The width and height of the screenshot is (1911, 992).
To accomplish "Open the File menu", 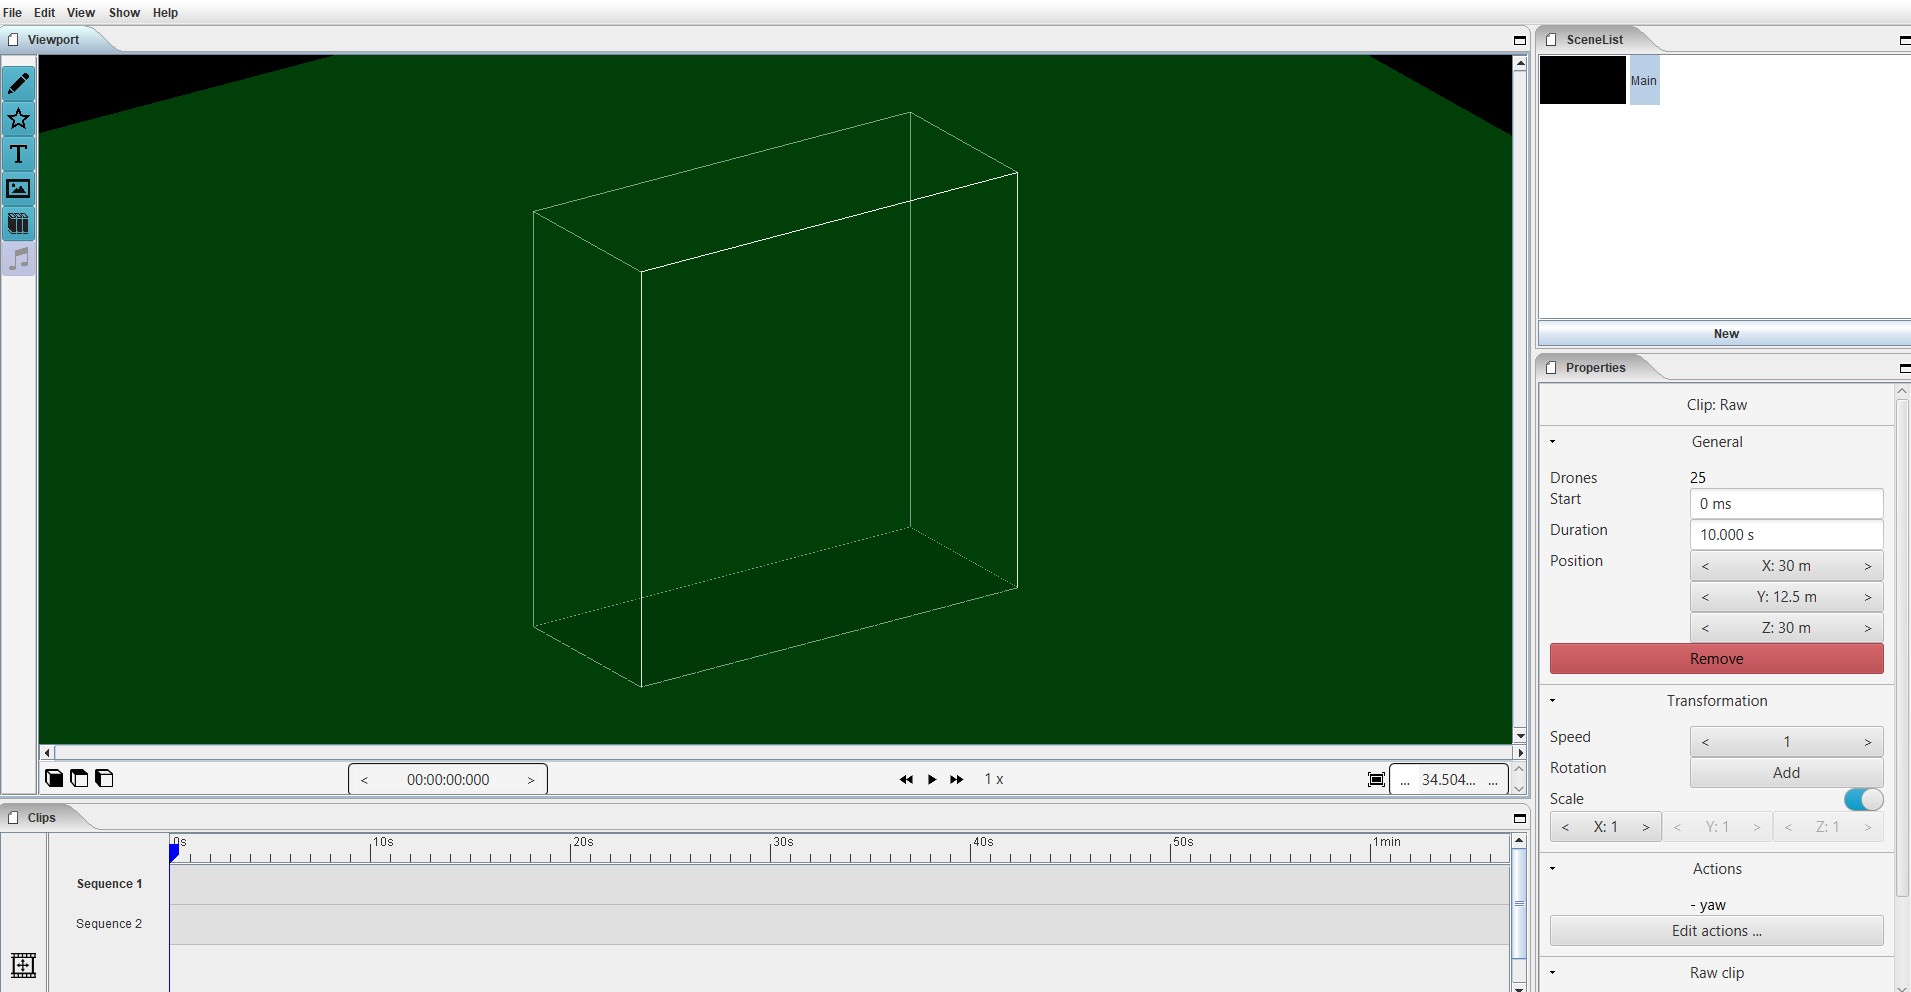I will pyautogui.click(x=13, y=13).
